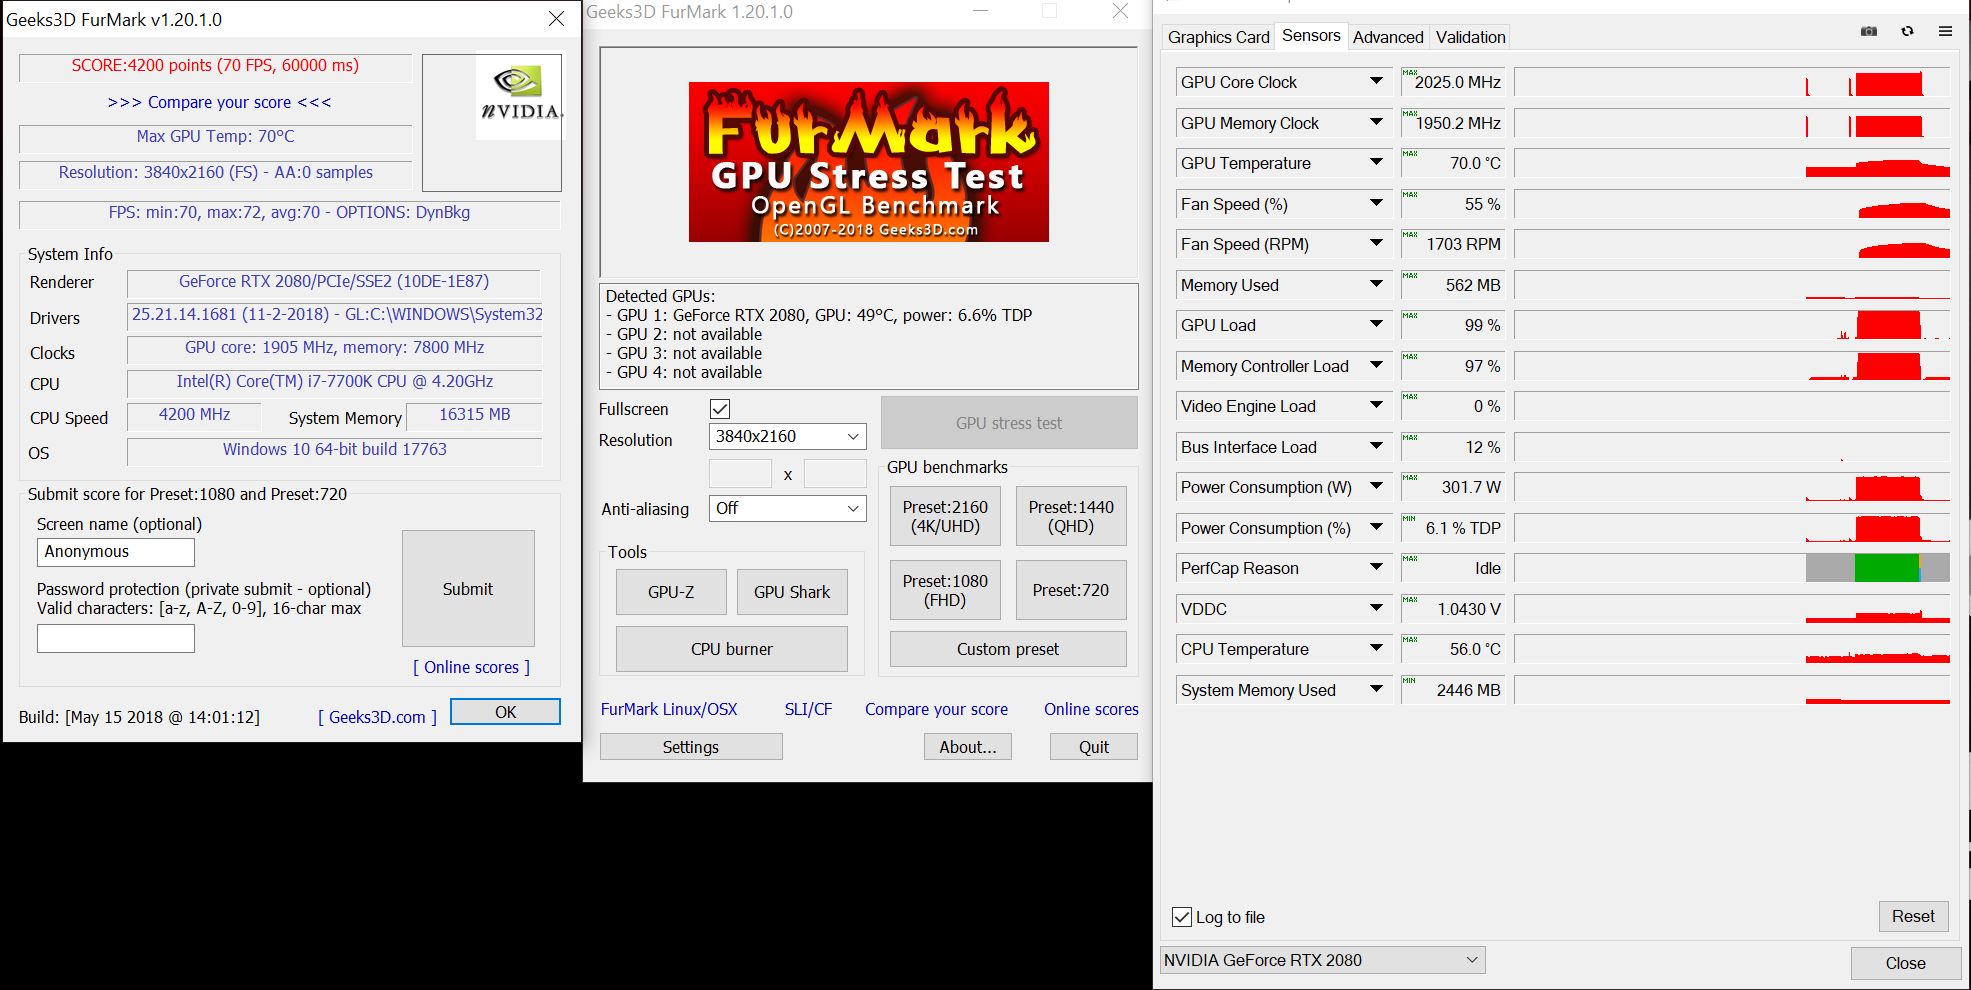This screenshot has height=990, width=1971.
Task: Run the Preset:1440 (QHD) benchmark
Action: 1071,516
